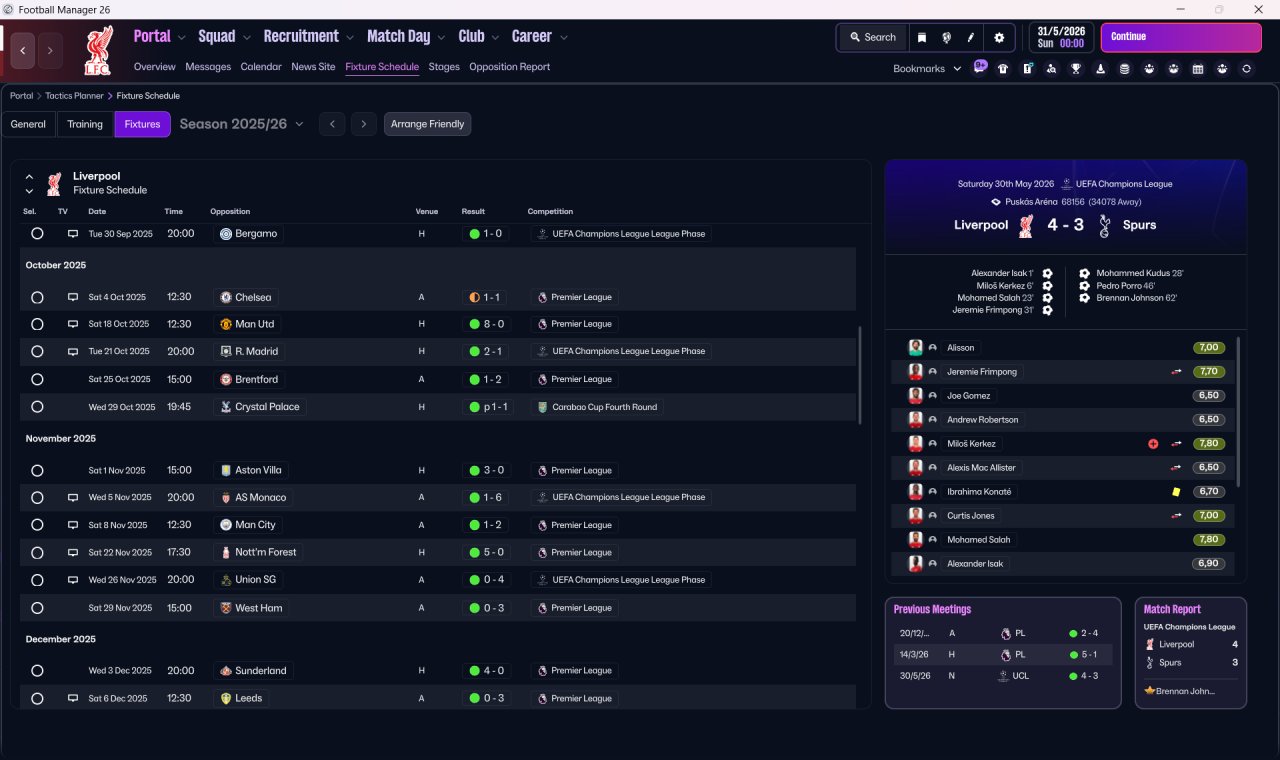Screen dimensions: 1280x760
Task: Click the coin stack finances icon
Action: (1125, 69)
